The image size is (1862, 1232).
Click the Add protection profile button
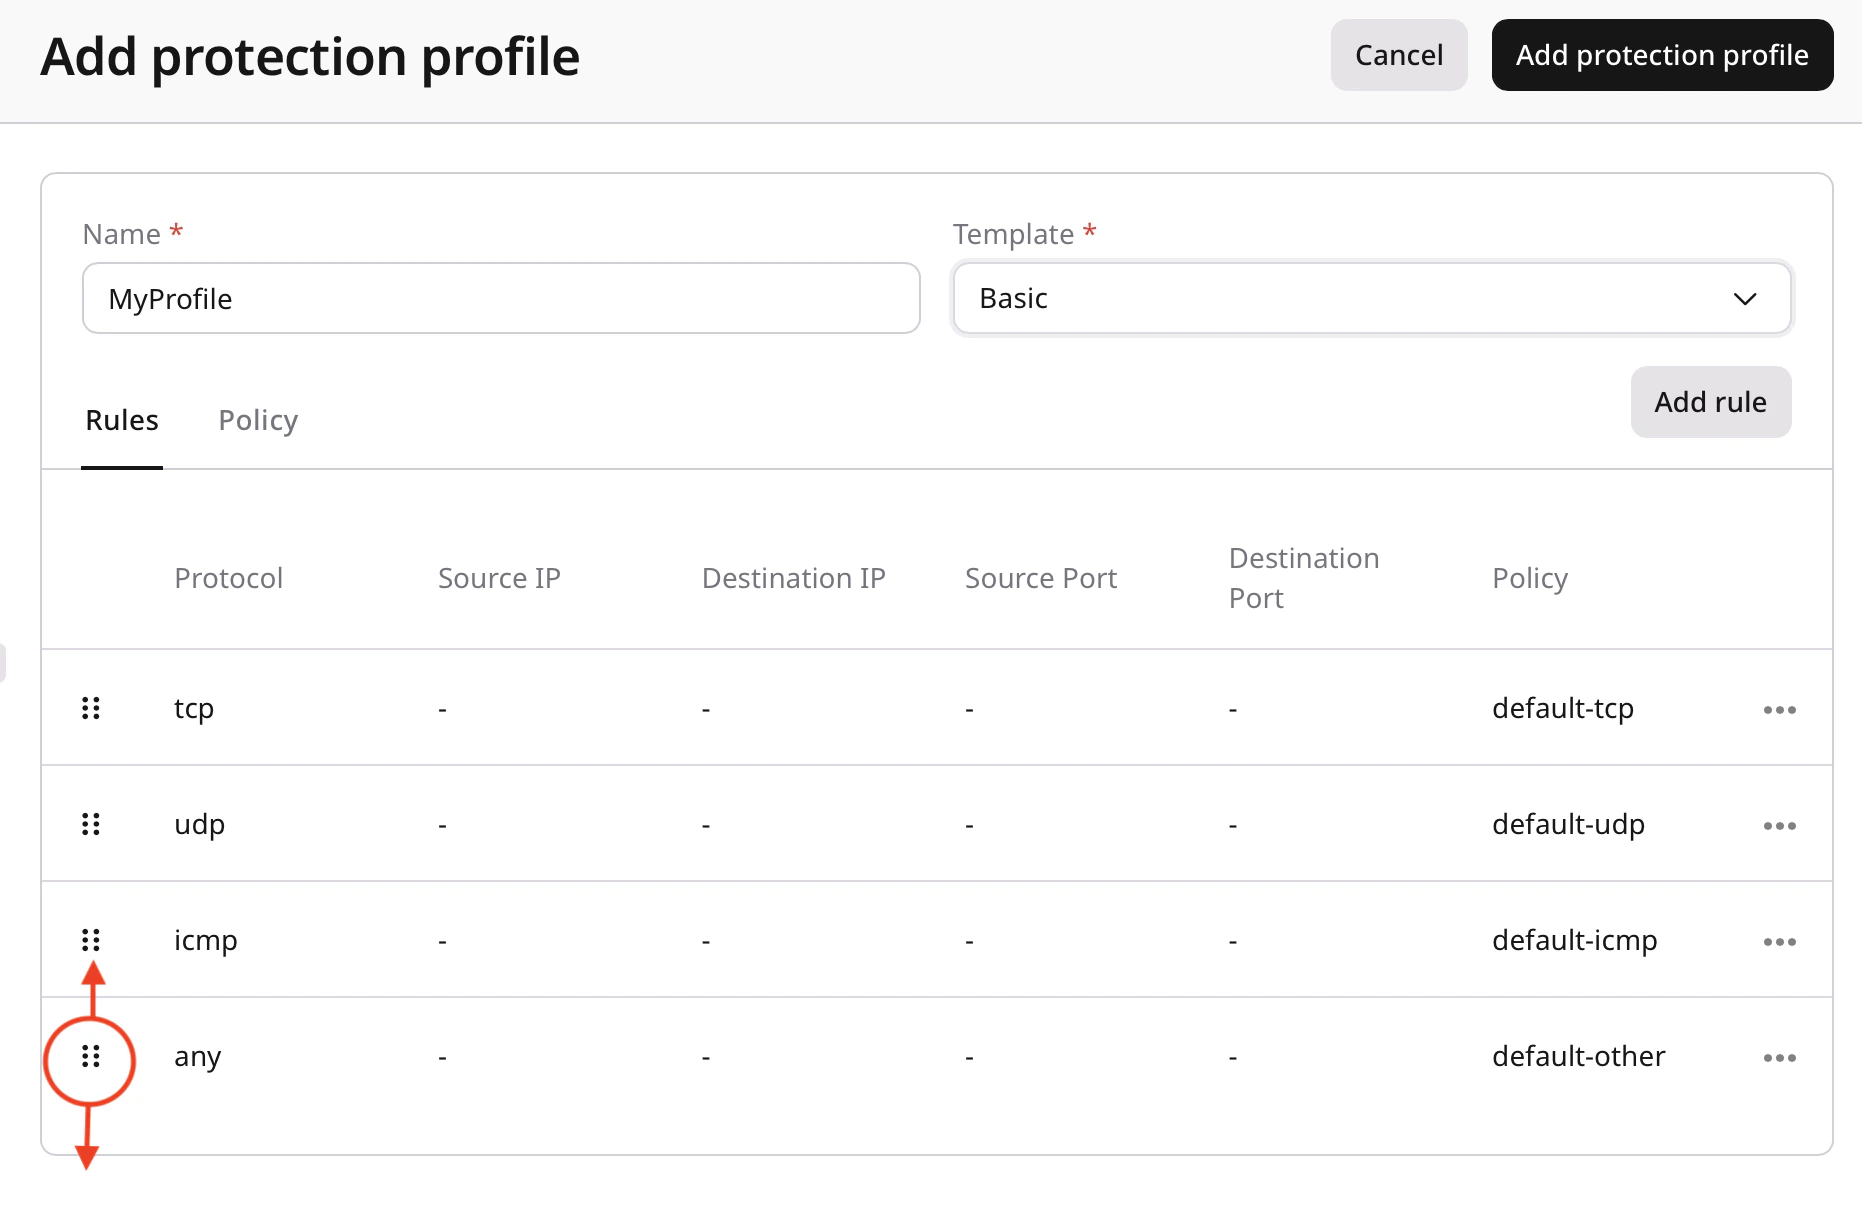1661,55
